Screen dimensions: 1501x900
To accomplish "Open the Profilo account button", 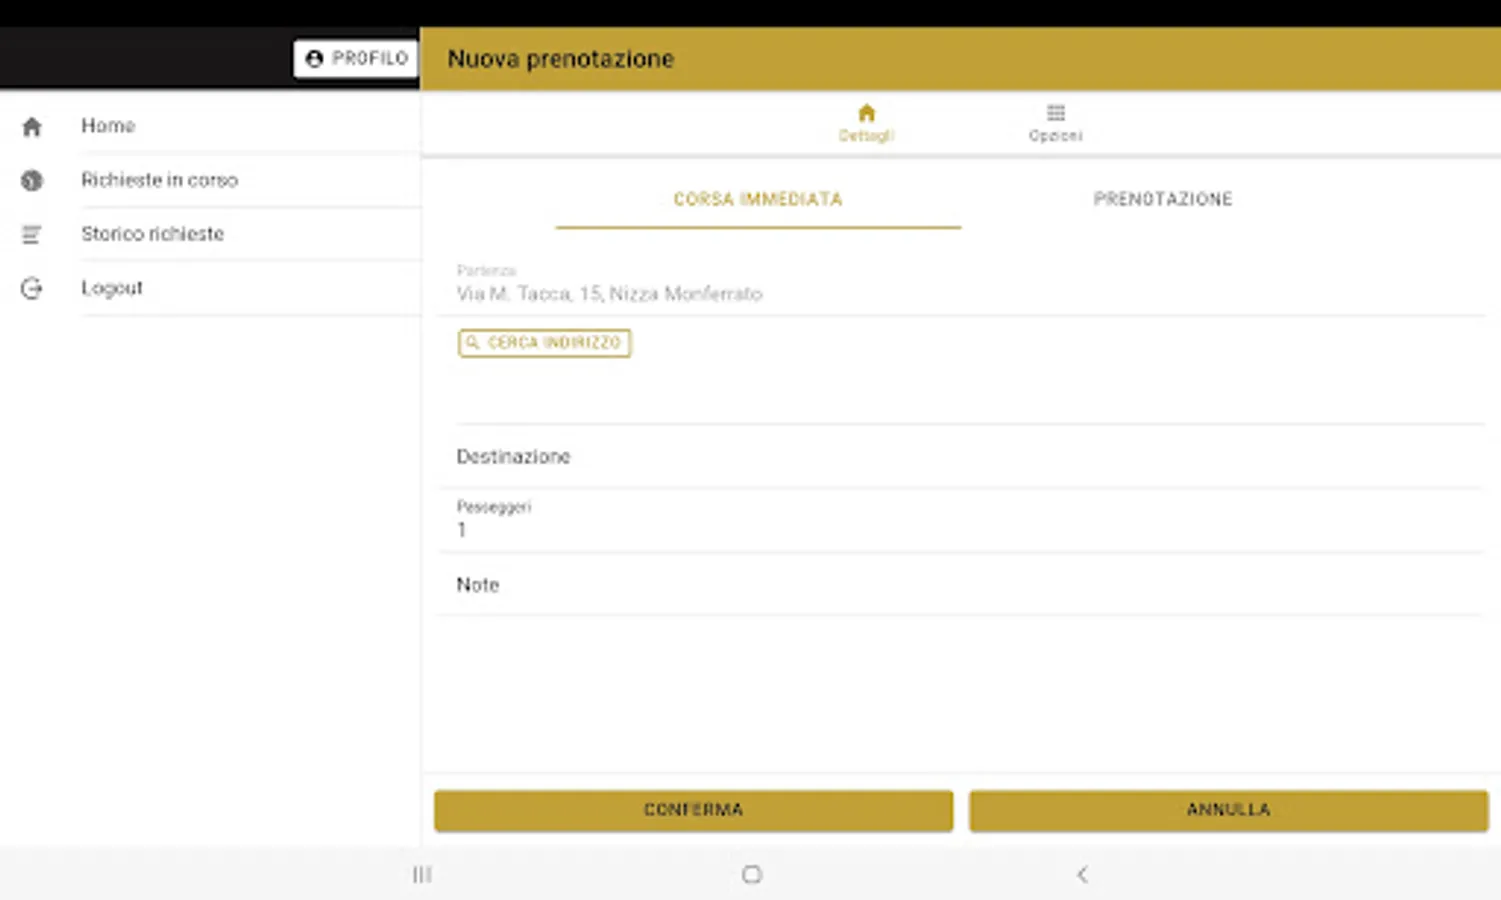I will tap(356, 59).
